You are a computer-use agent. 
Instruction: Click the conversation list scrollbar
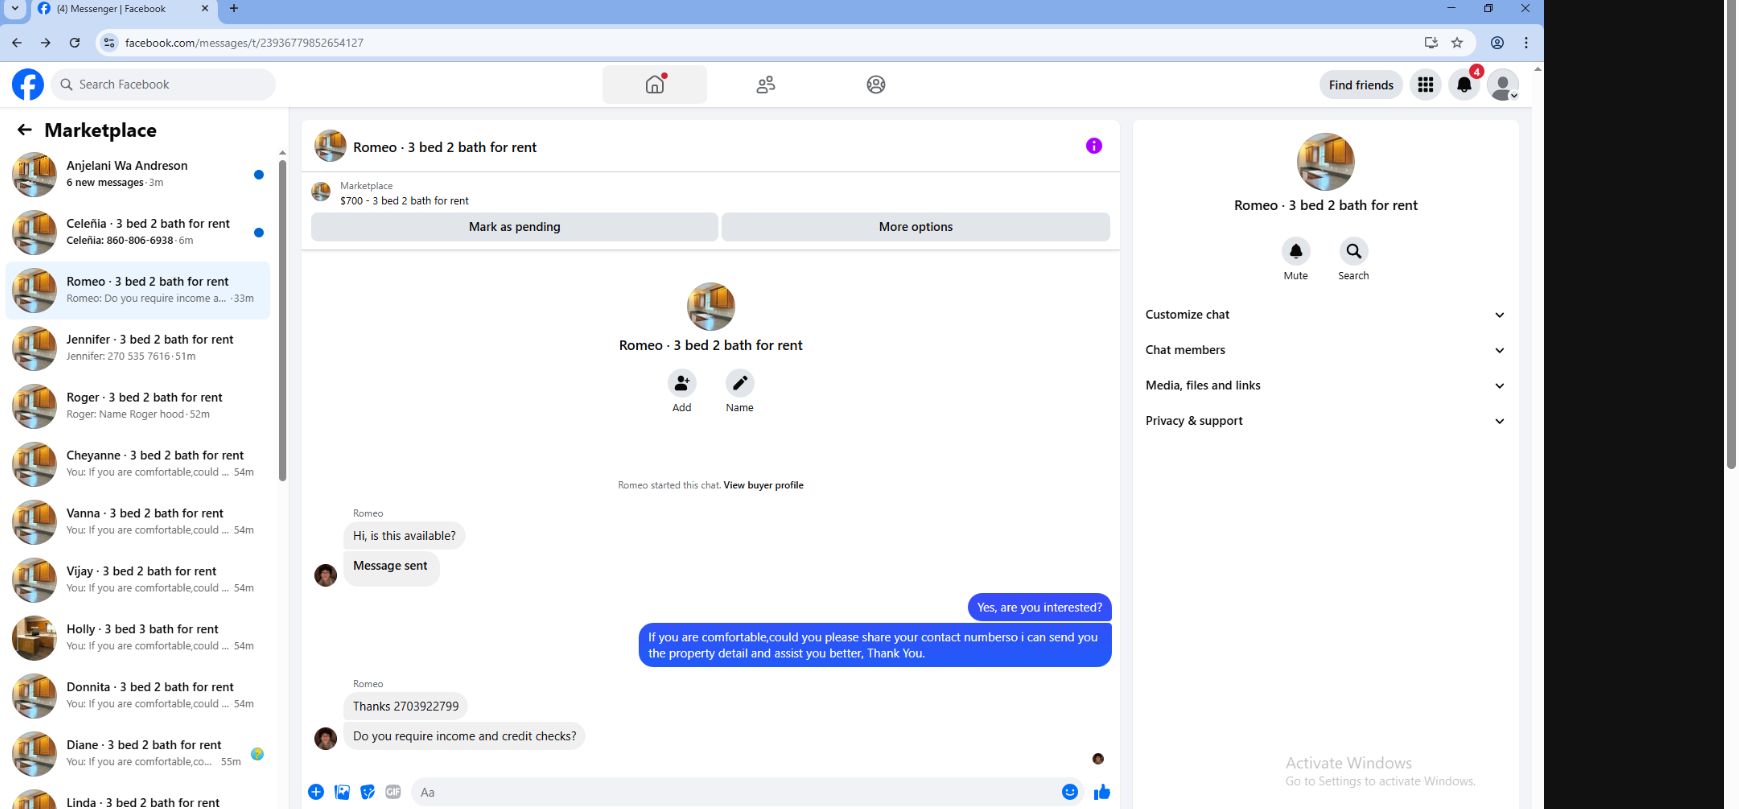point(282,320)
